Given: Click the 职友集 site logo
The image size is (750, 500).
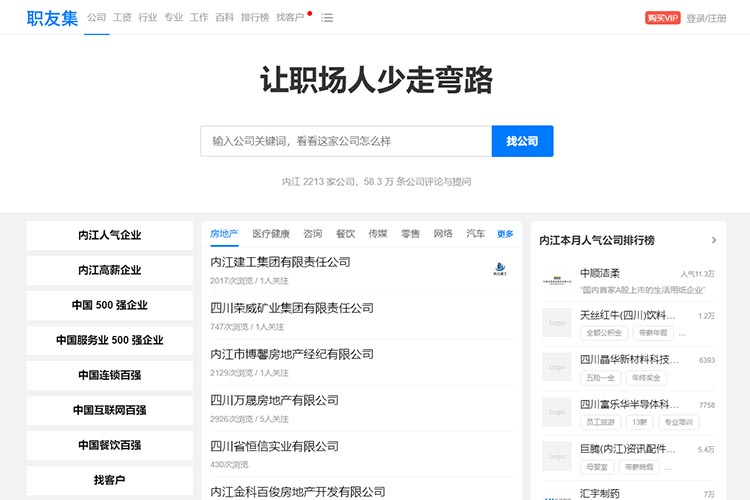Looking at the screenshot, I should pos(51,18).
